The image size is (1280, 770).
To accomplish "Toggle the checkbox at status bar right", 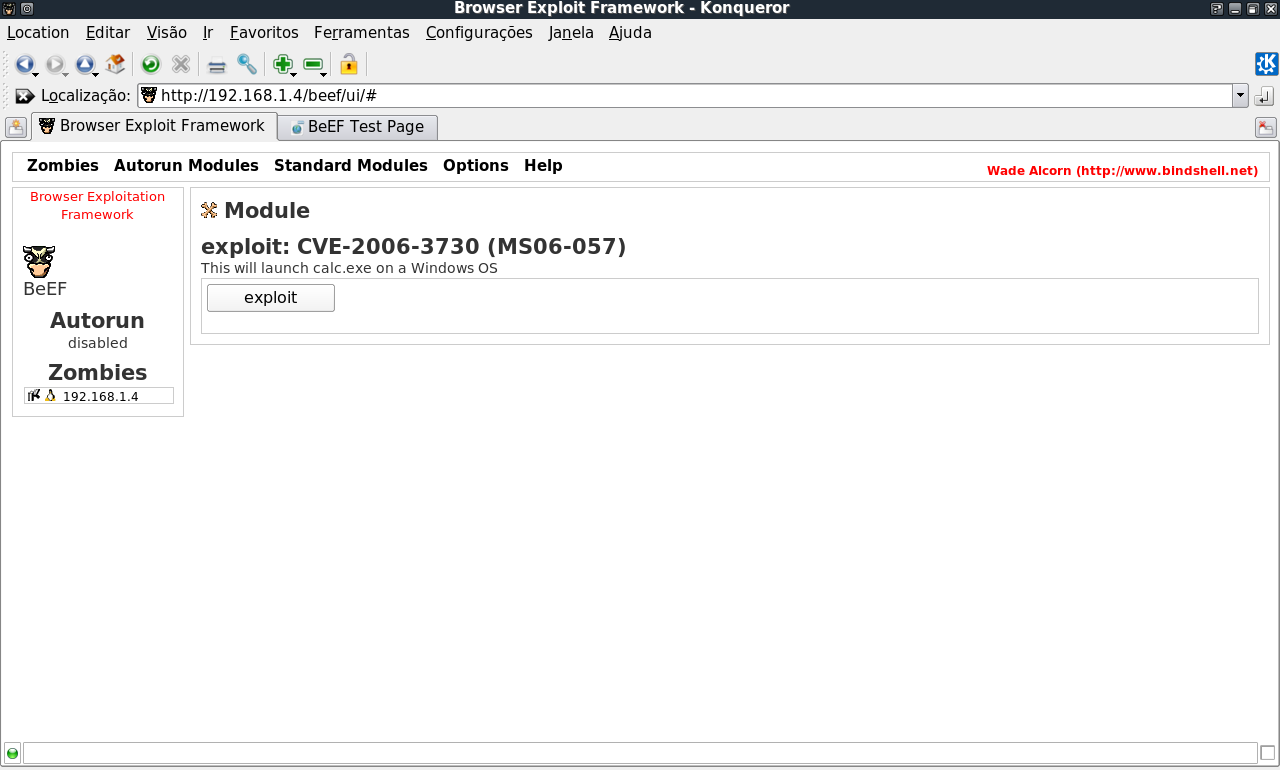I will pos(1268,753).
